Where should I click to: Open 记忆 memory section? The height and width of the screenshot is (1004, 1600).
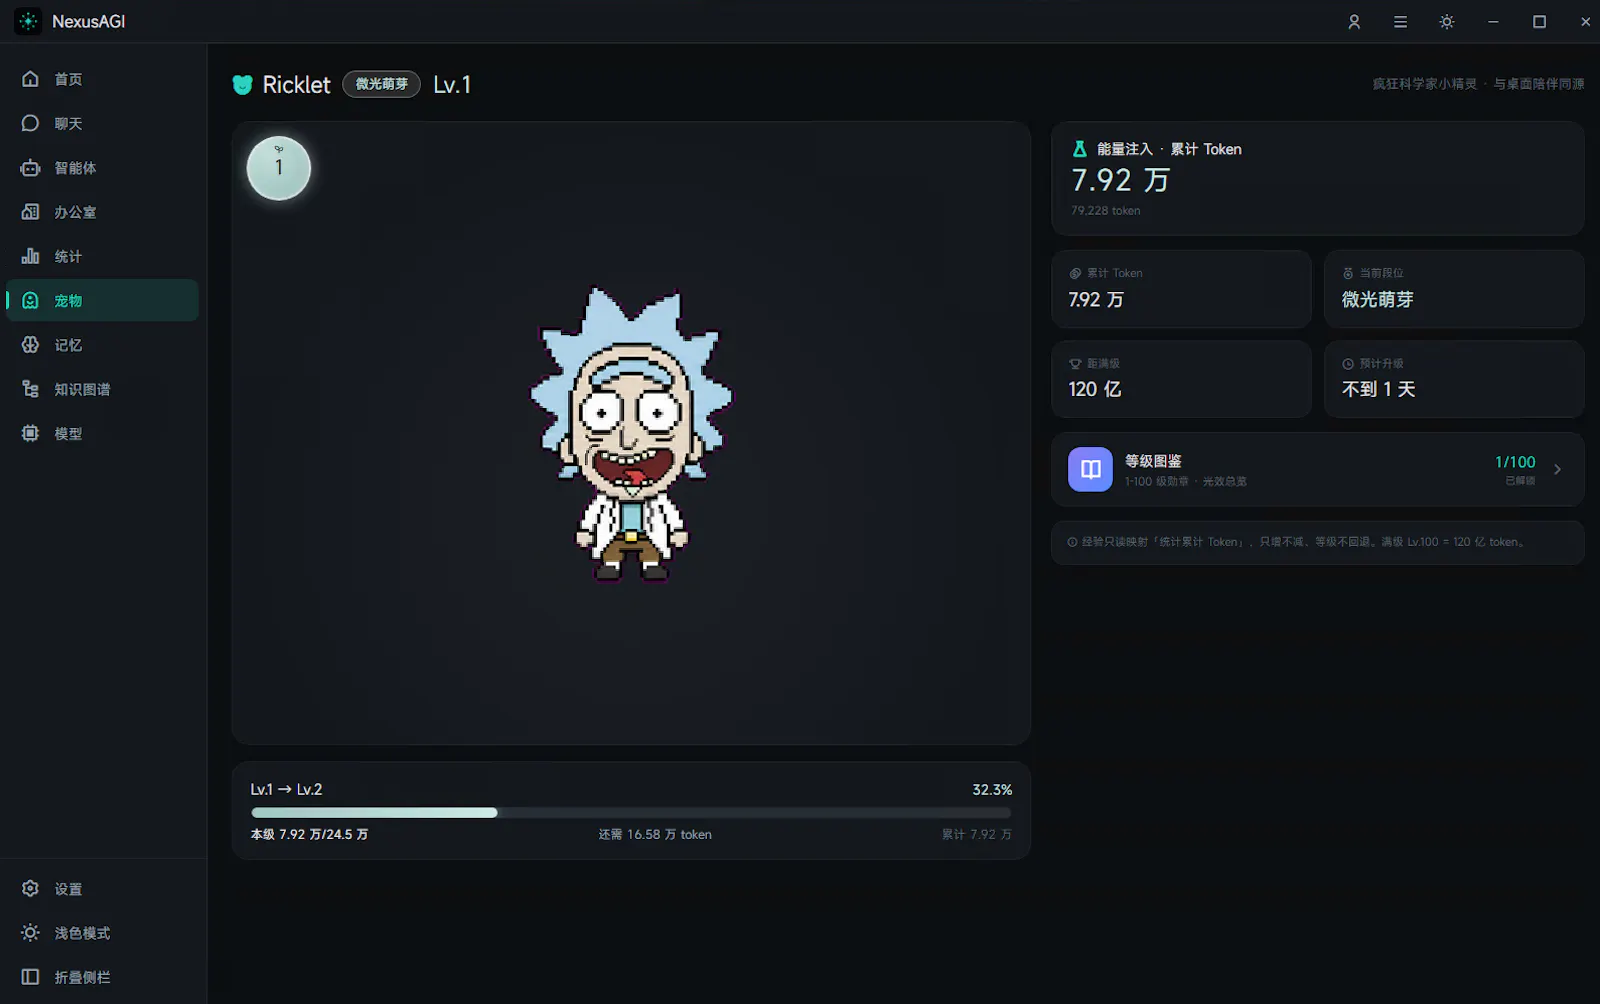click(x=102, y=345)
